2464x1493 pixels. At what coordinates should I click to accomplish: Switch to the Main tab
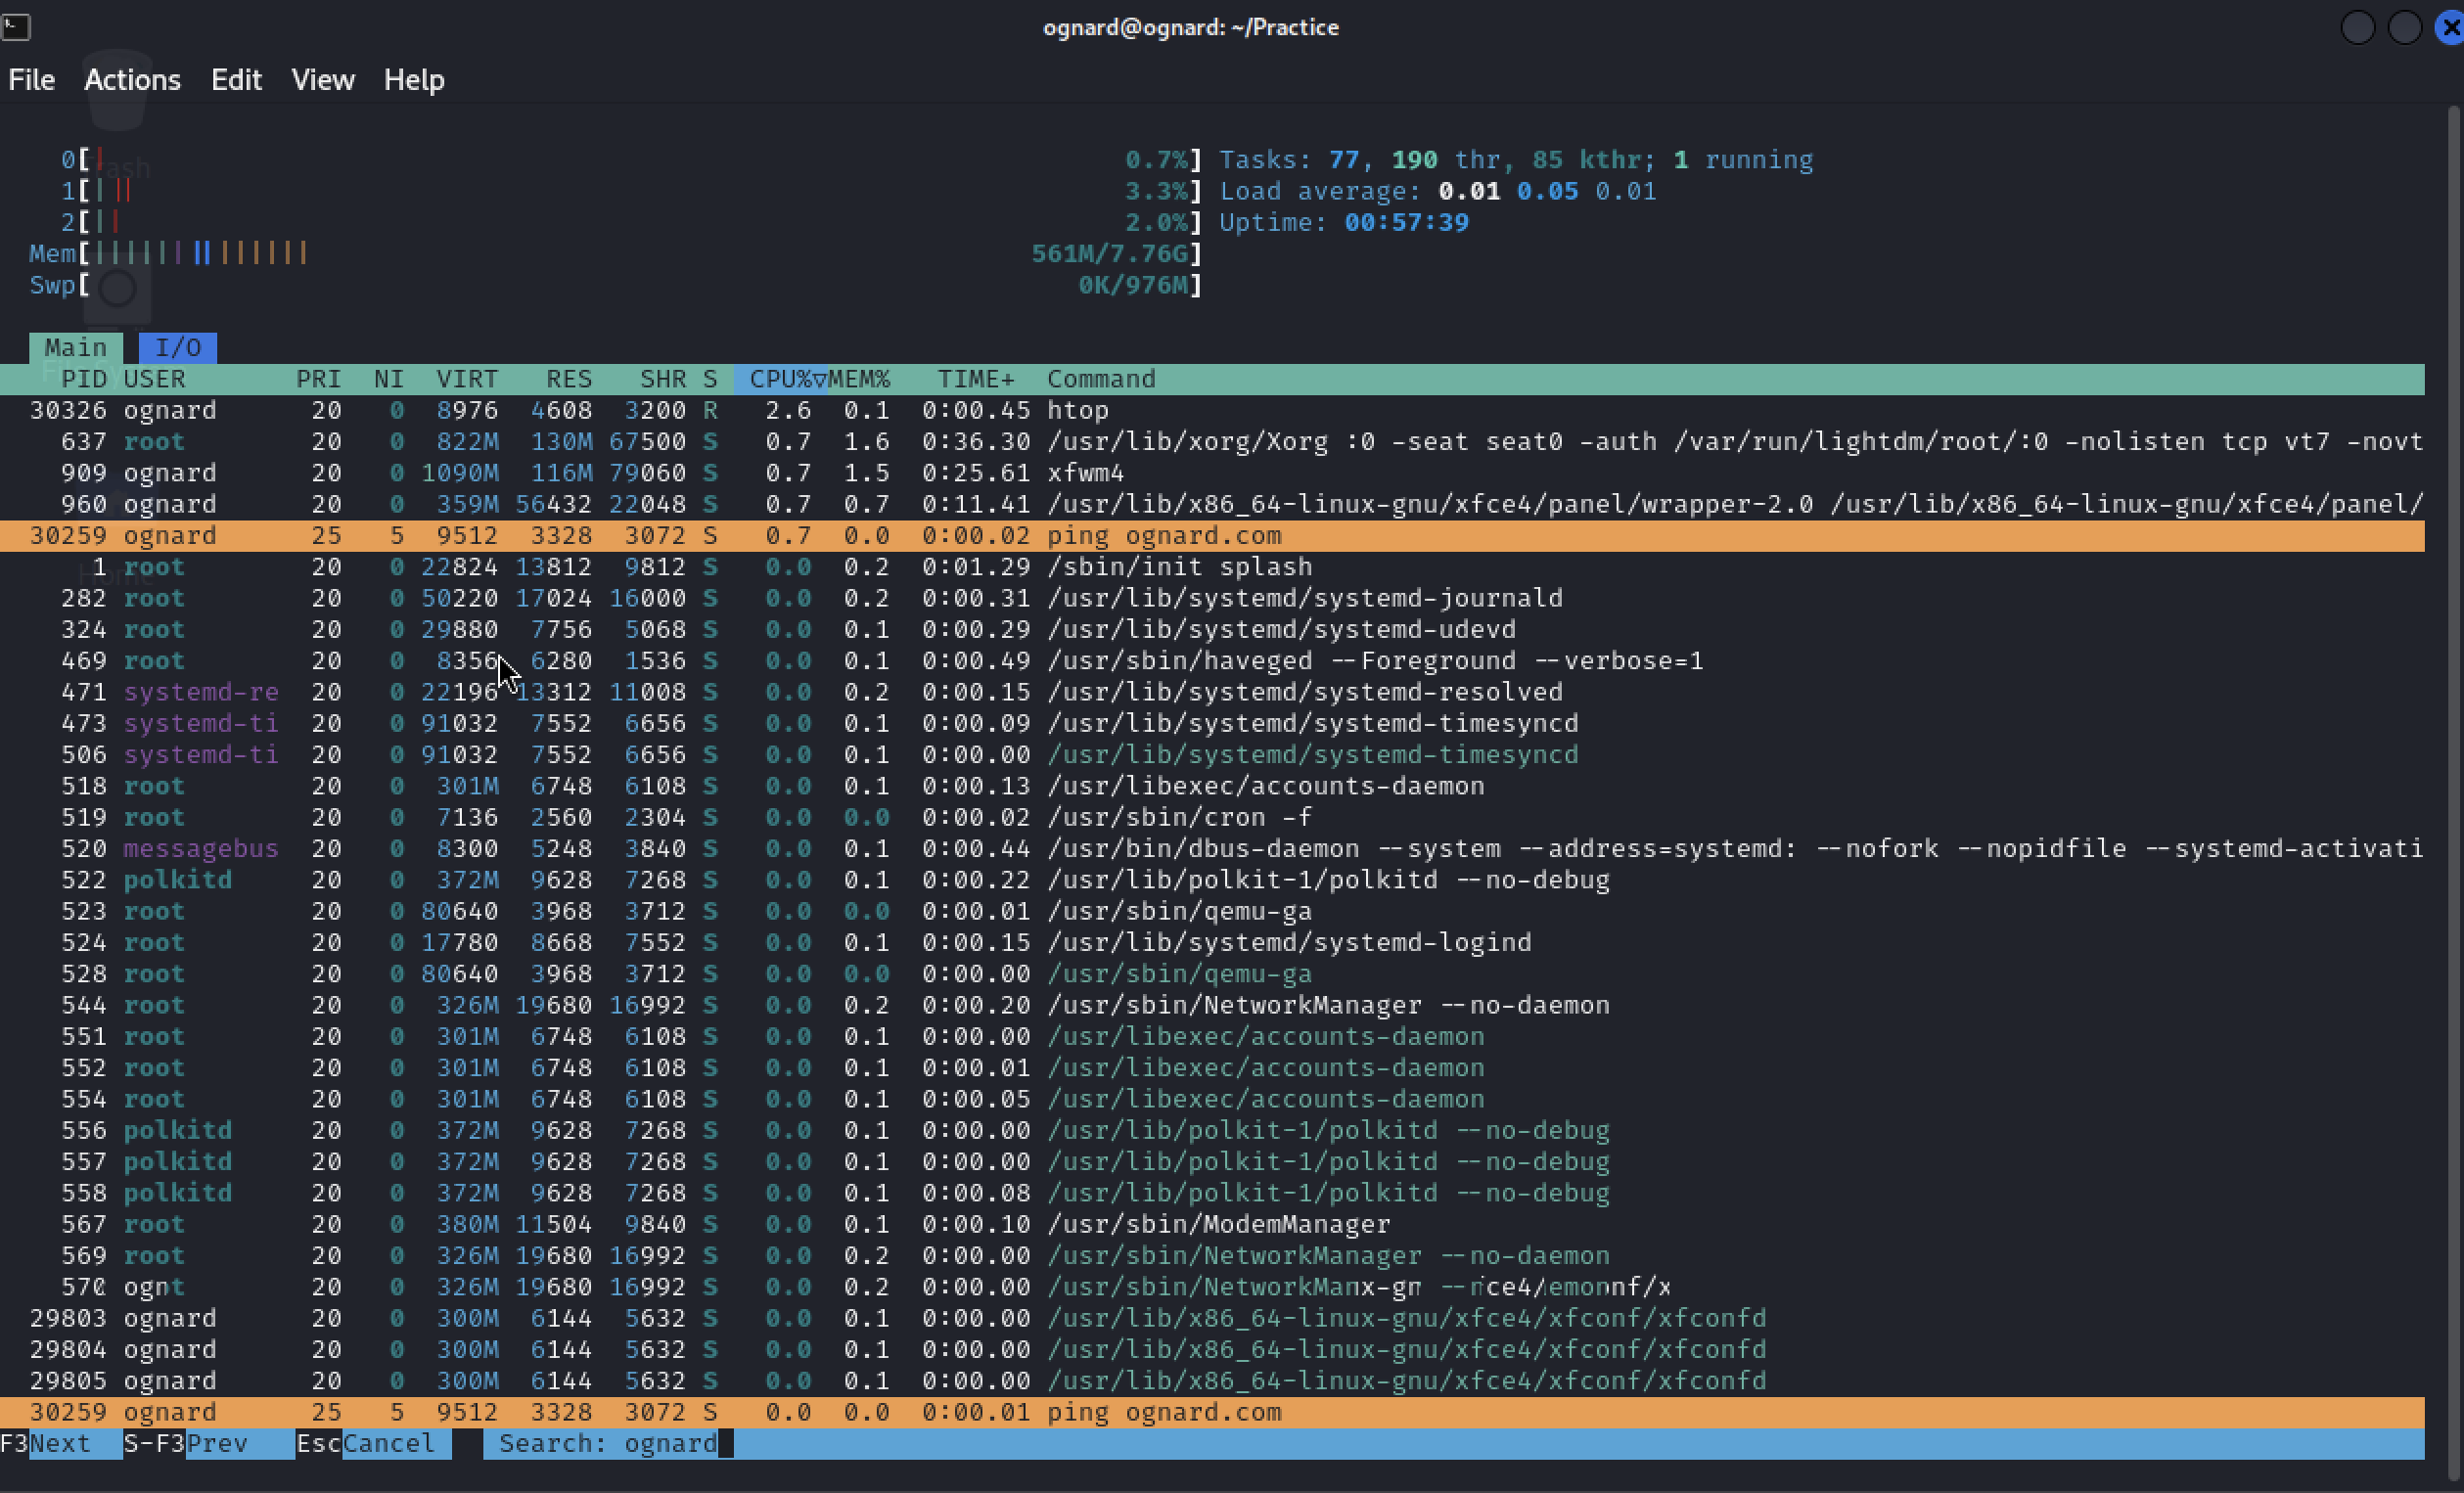coord(76,347)
